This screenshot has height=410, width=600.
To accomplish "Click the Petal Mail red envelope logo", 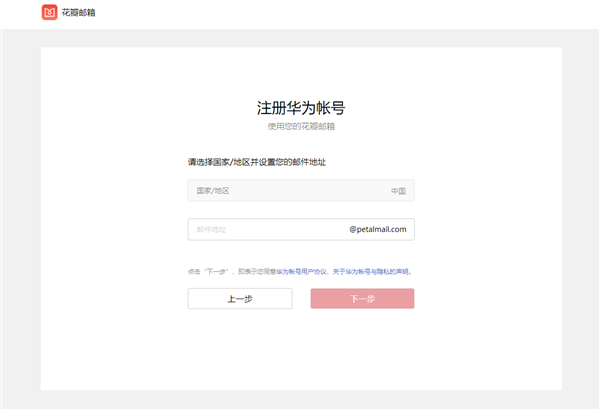I will click(49, 13).
